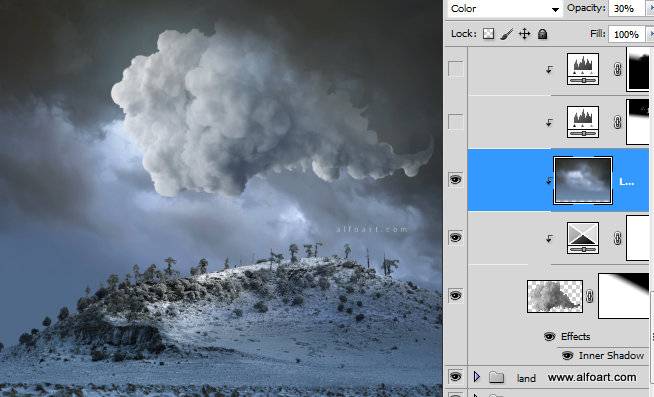Click link chain of Selective Color layer
The image size is (654, 397).
(618, 239)
